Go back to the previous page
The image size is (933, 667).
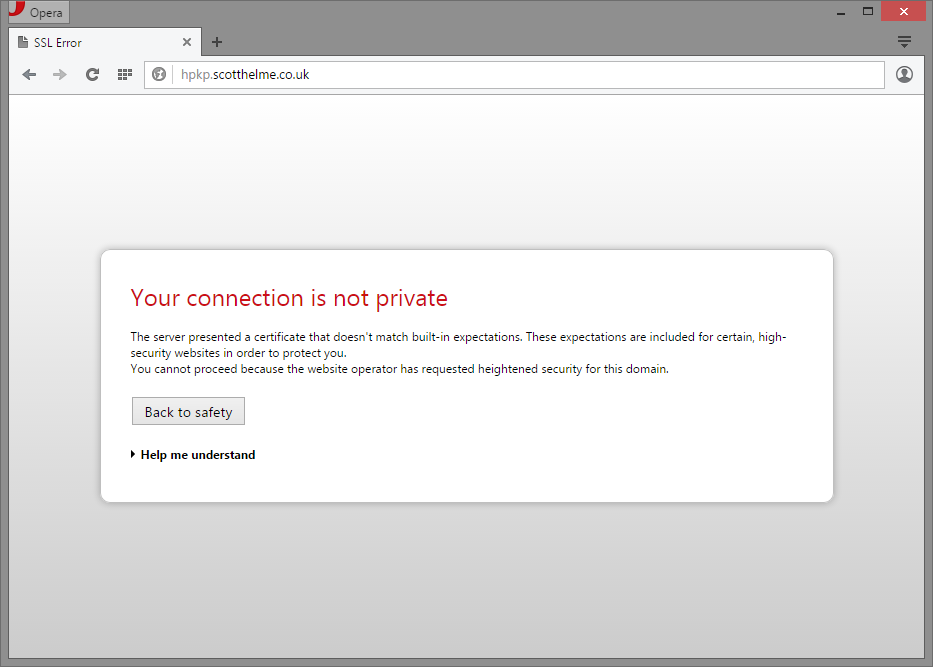pyautogui.click(x=29, y=75)
